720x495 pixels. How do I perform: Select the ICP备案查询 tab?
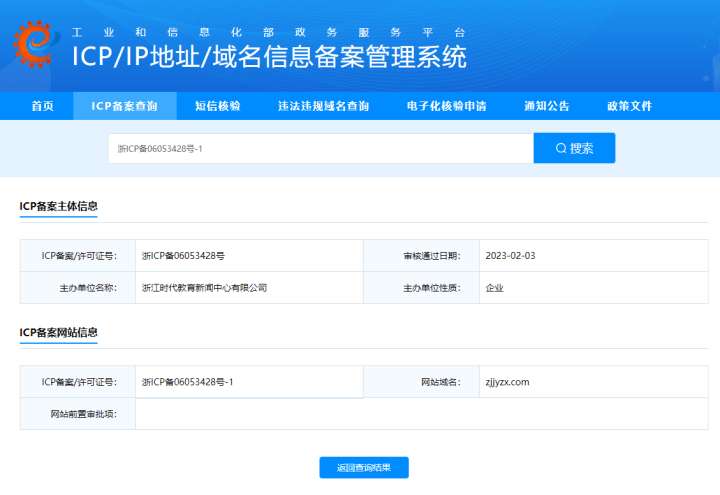coord(124,106)
